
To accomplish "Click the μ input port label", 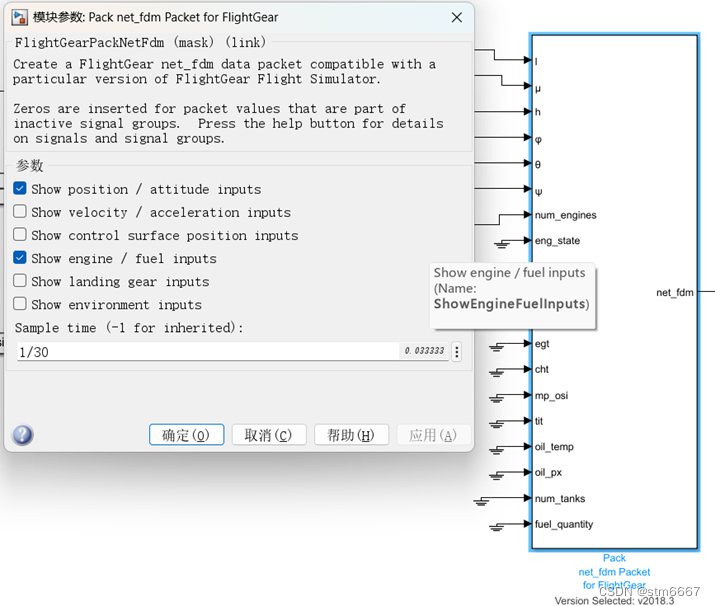I will click(538, 88).
